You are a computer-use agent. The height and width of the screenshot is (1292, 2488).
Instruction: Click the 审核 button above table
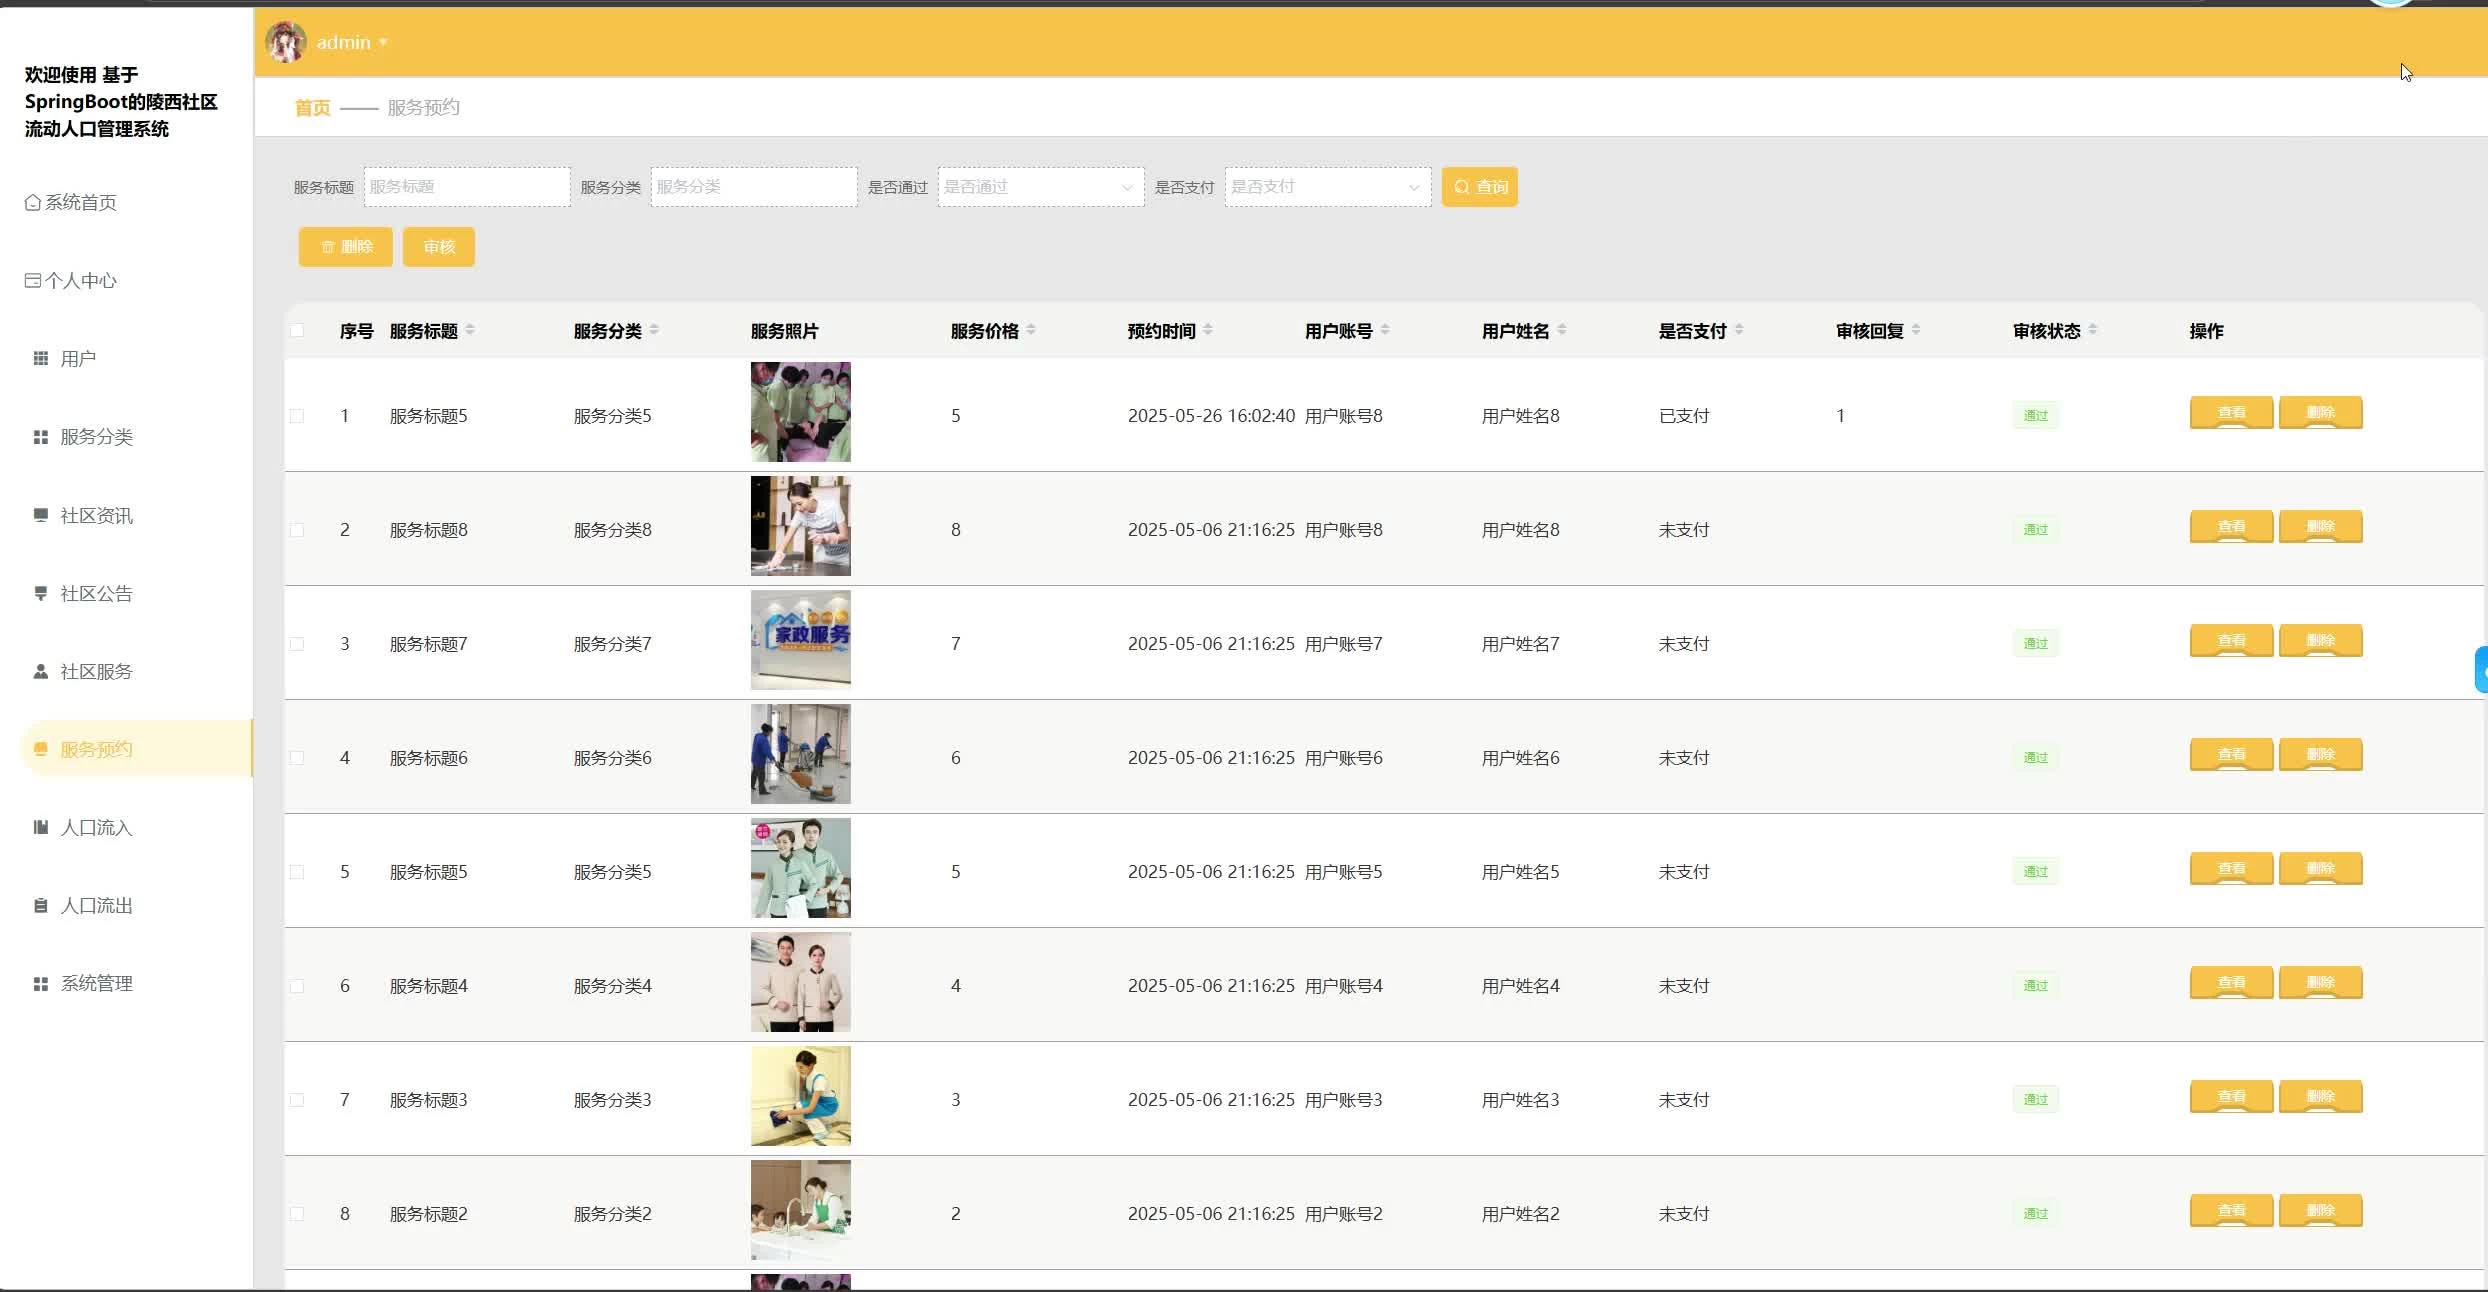pyautogui.click(x=438, y=247)
